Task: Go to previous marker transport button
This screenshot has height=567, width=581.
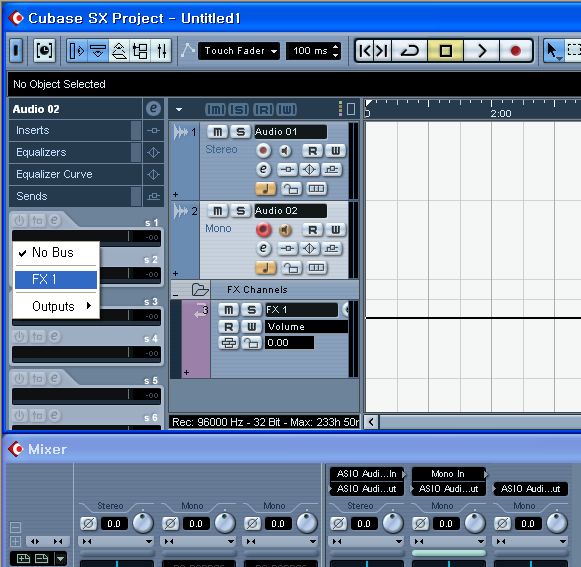Action: coord(365,50)
